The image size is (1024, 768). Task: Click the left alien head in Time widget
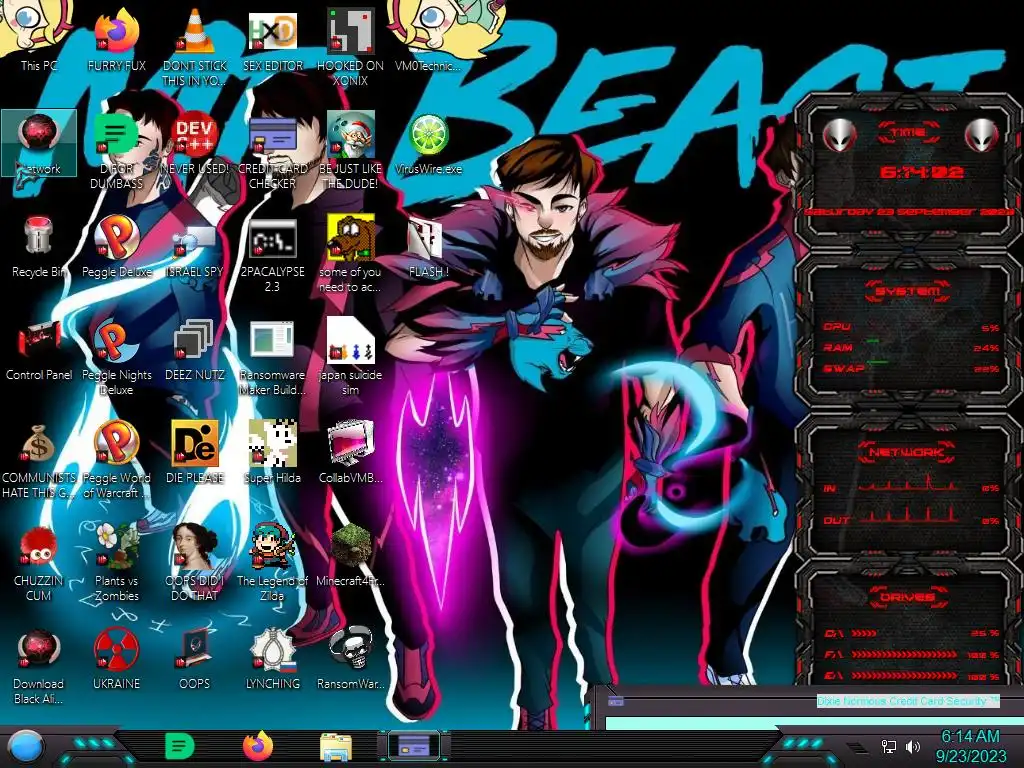pyautogui.click(x=839, y=135)
